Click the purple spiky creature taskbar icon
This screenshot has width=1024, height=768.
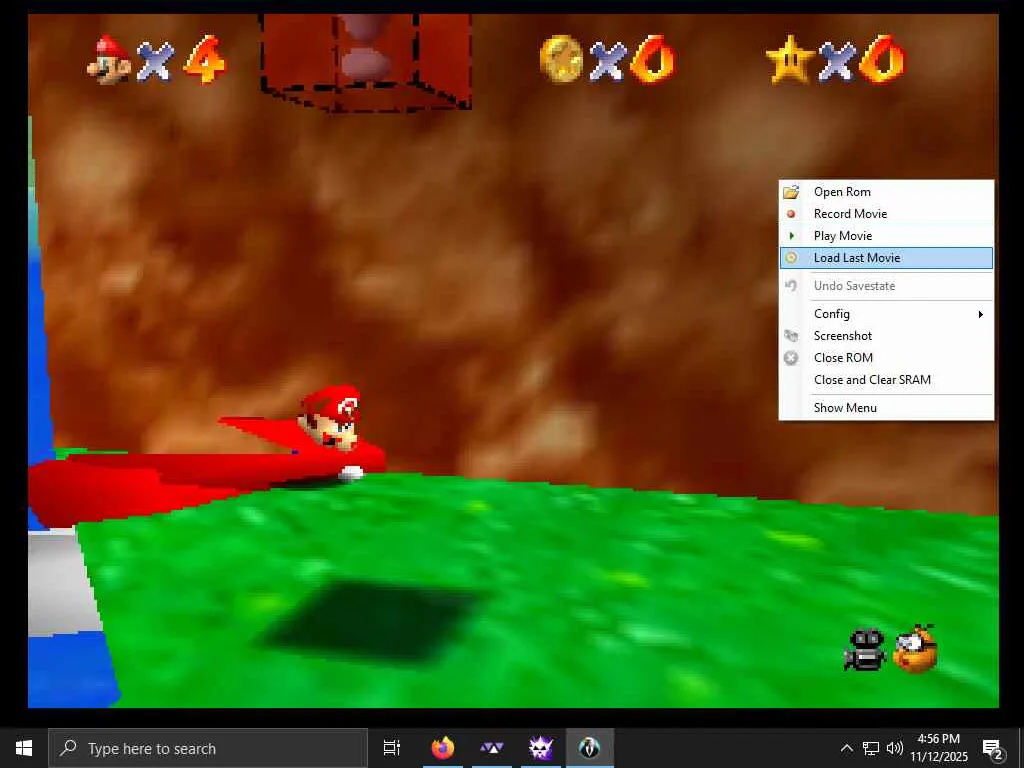click(541, 748)
